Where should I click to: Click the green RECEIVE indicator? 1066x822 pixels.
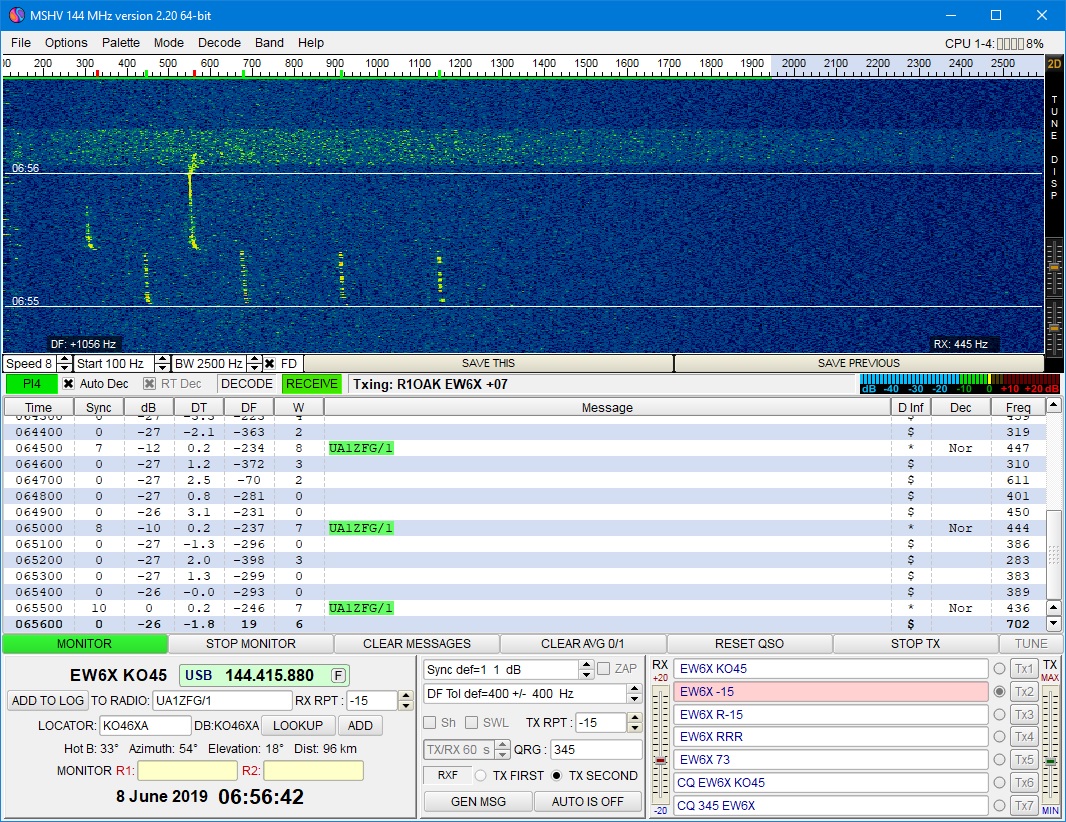click(311, 384)
